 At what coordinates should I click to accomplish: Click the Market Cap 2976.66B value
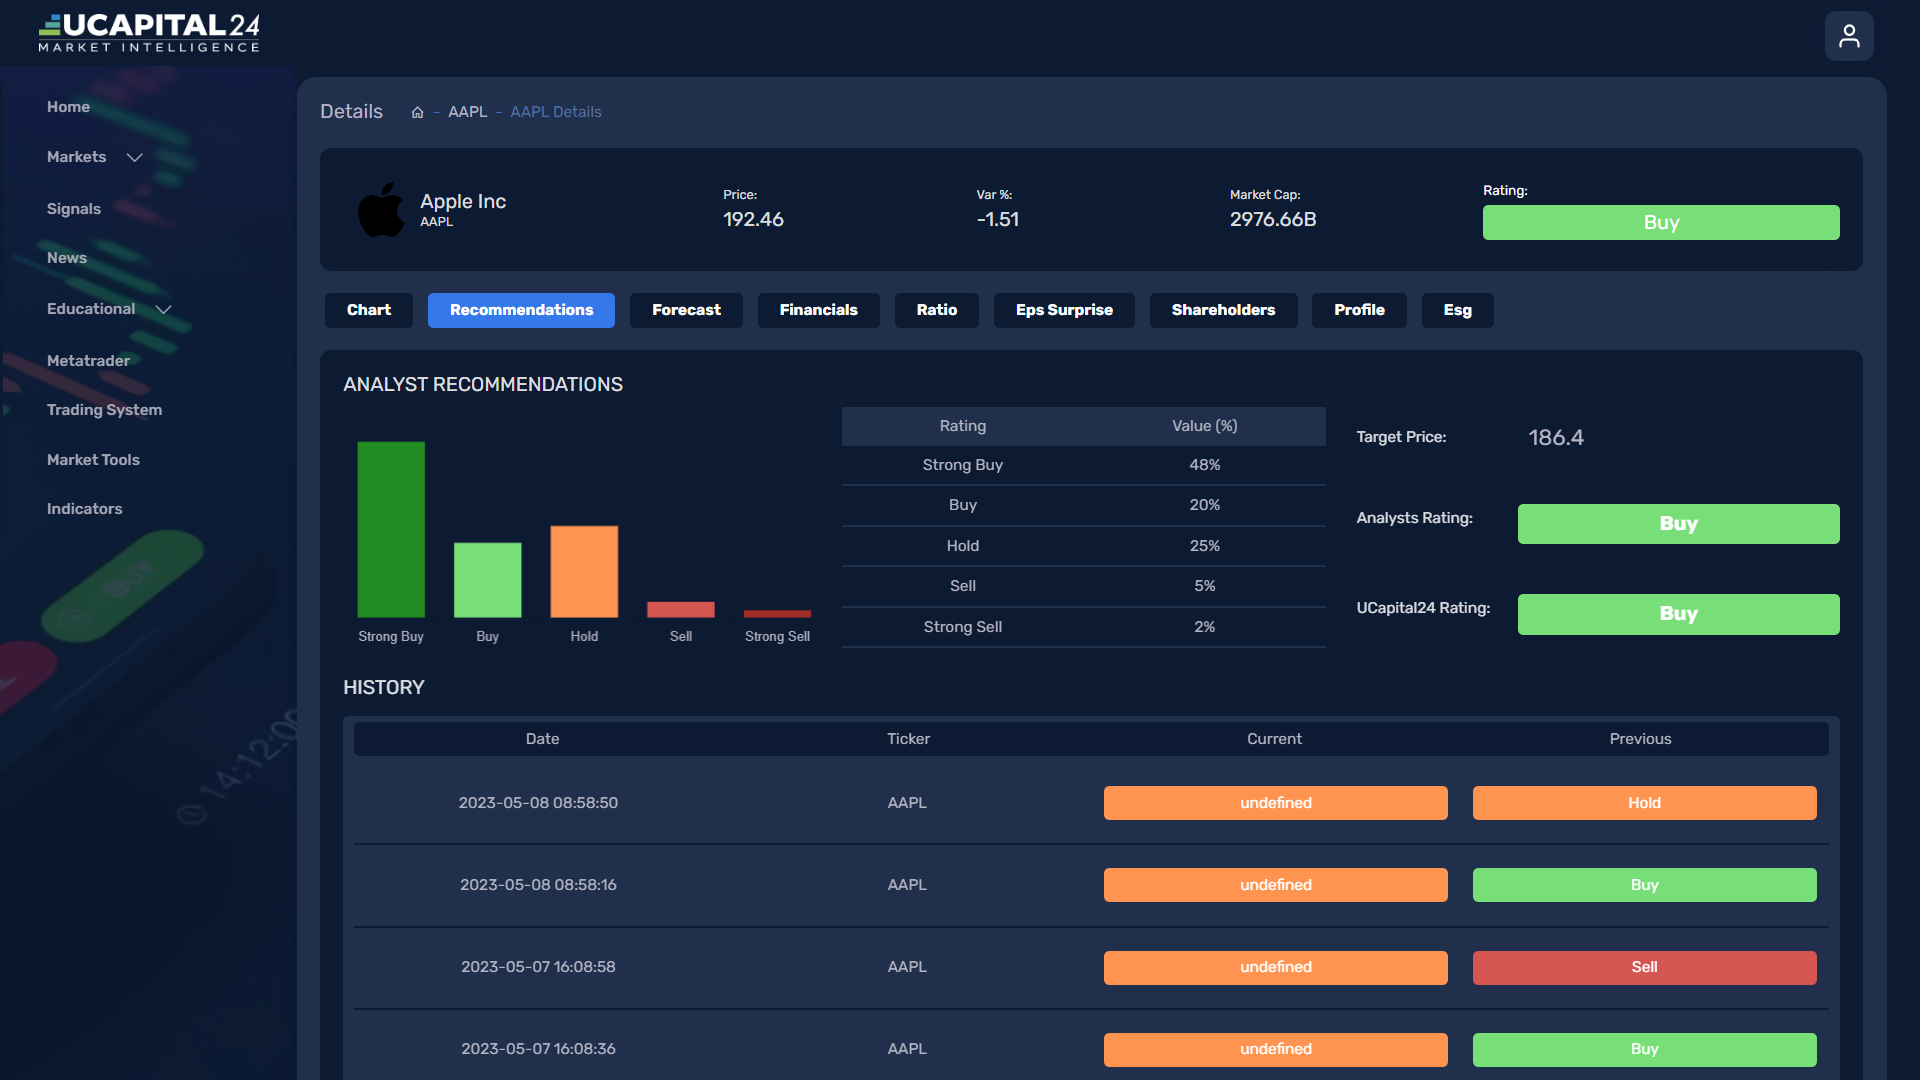(x=1273, y=219)
